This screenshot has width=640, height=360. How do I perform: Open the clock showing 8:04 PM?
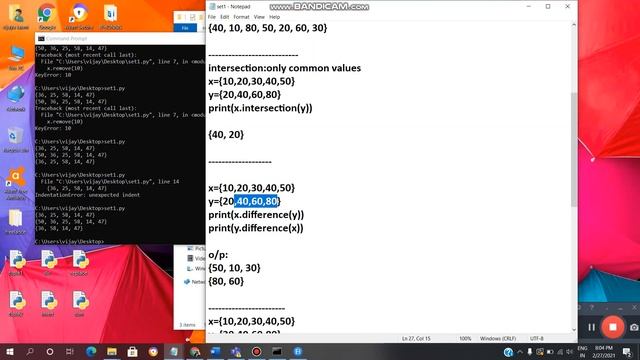click(603, 351)
